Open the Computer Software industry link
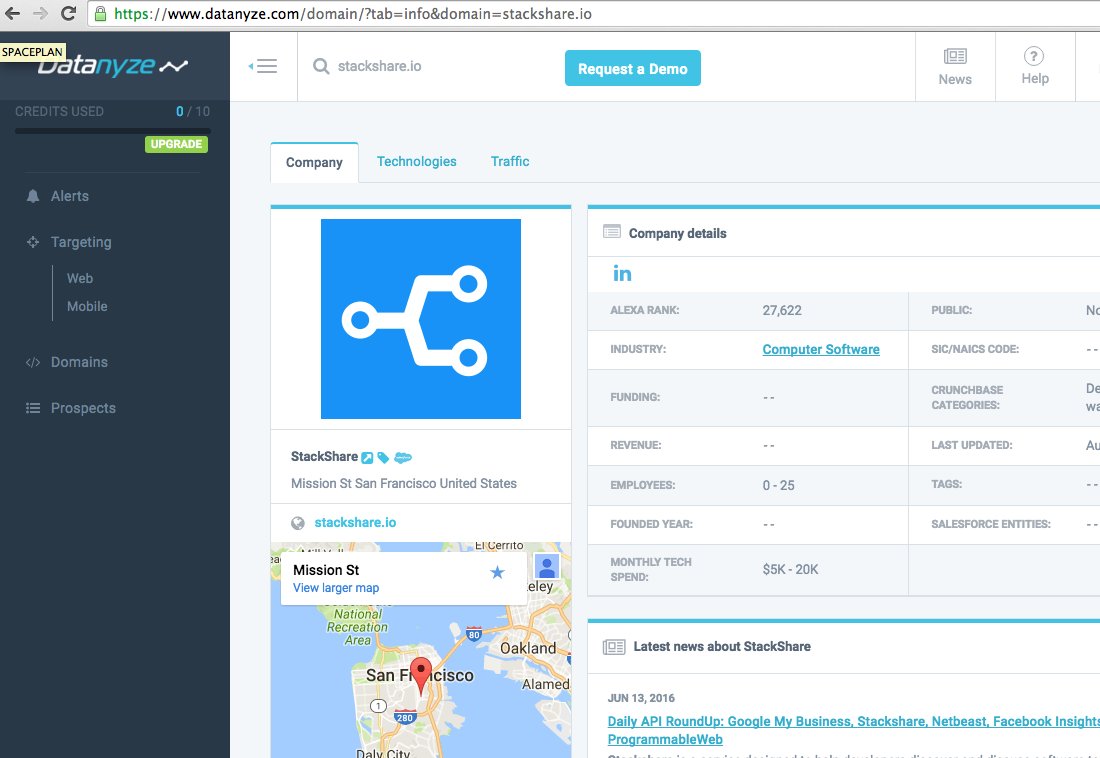The width and height of the screenshot is (1100, 758). (821, 349)
